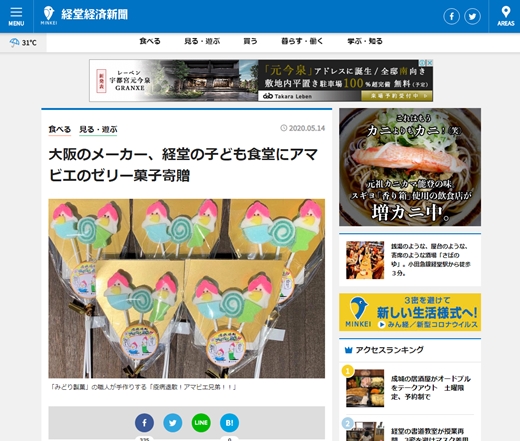Image resolution: width=520 pixels, height=441 pixels.
Task: Click the 食べる category tag above headline
Action: tap(60, 129)
